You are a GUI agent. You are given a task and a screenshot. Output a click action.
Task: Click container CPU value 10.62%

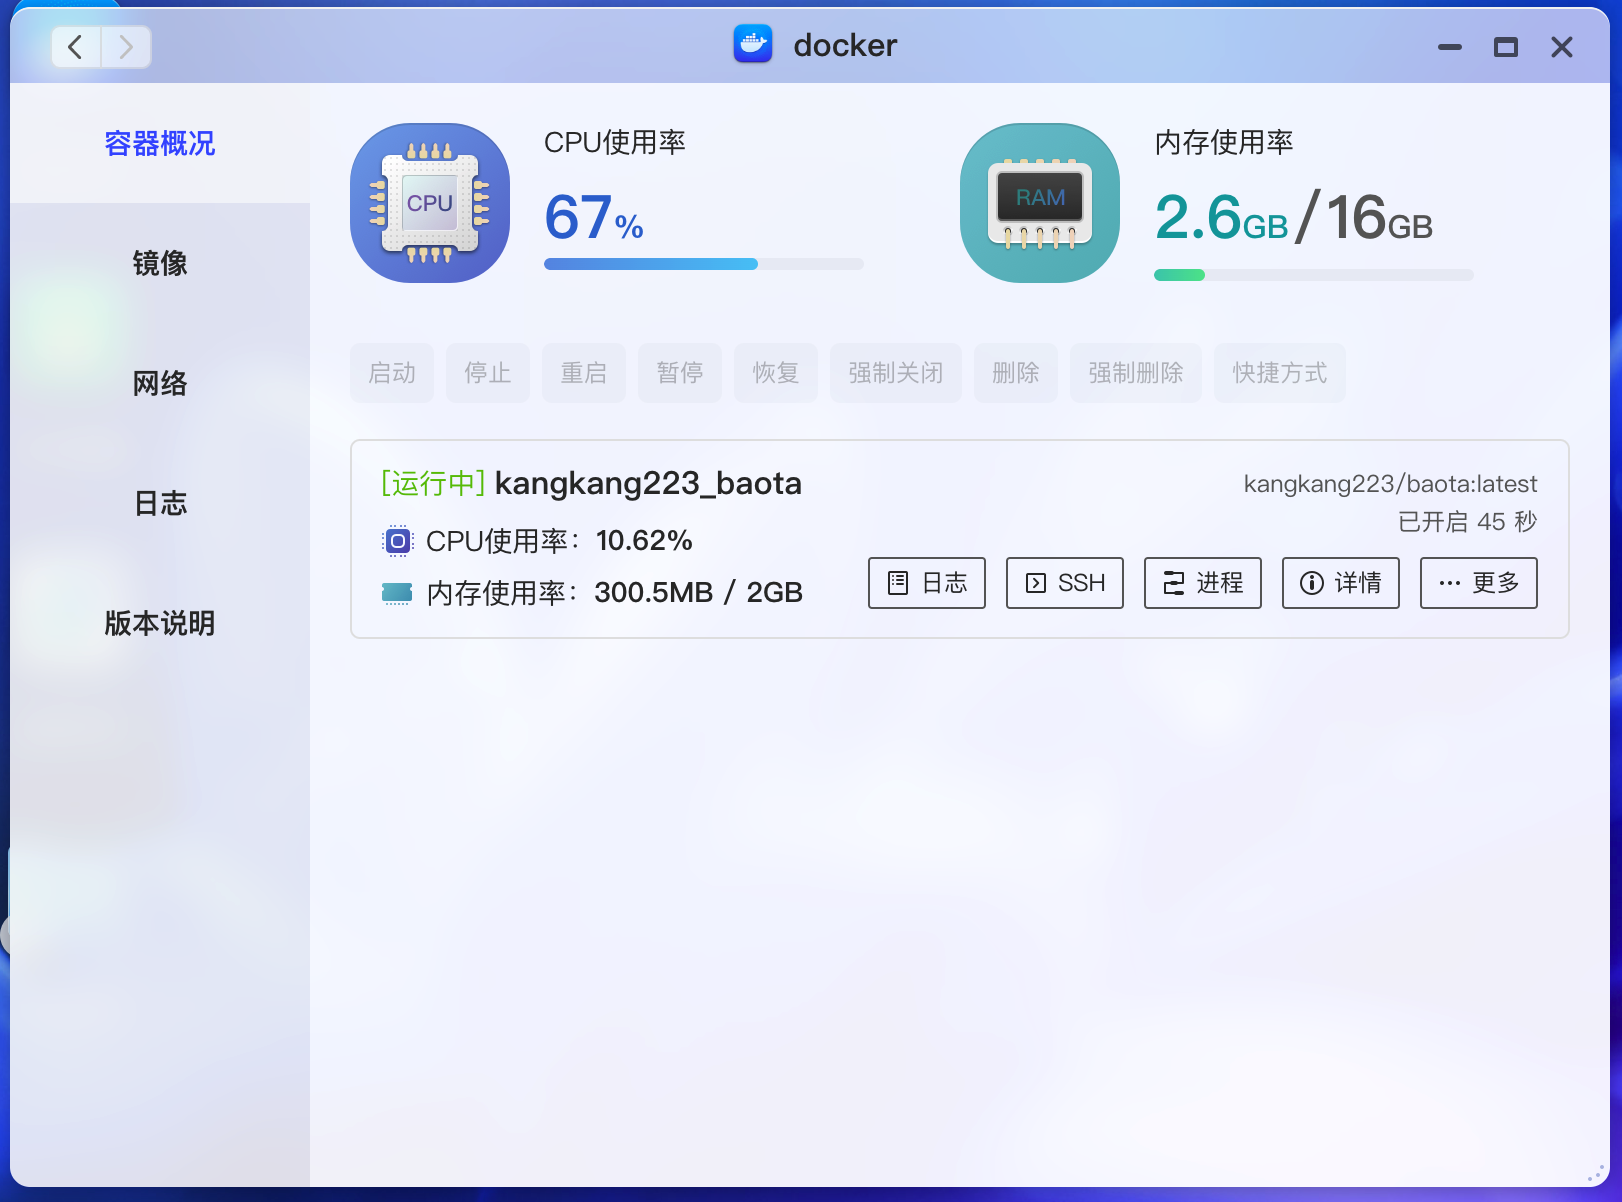click(x=644, y=541)
